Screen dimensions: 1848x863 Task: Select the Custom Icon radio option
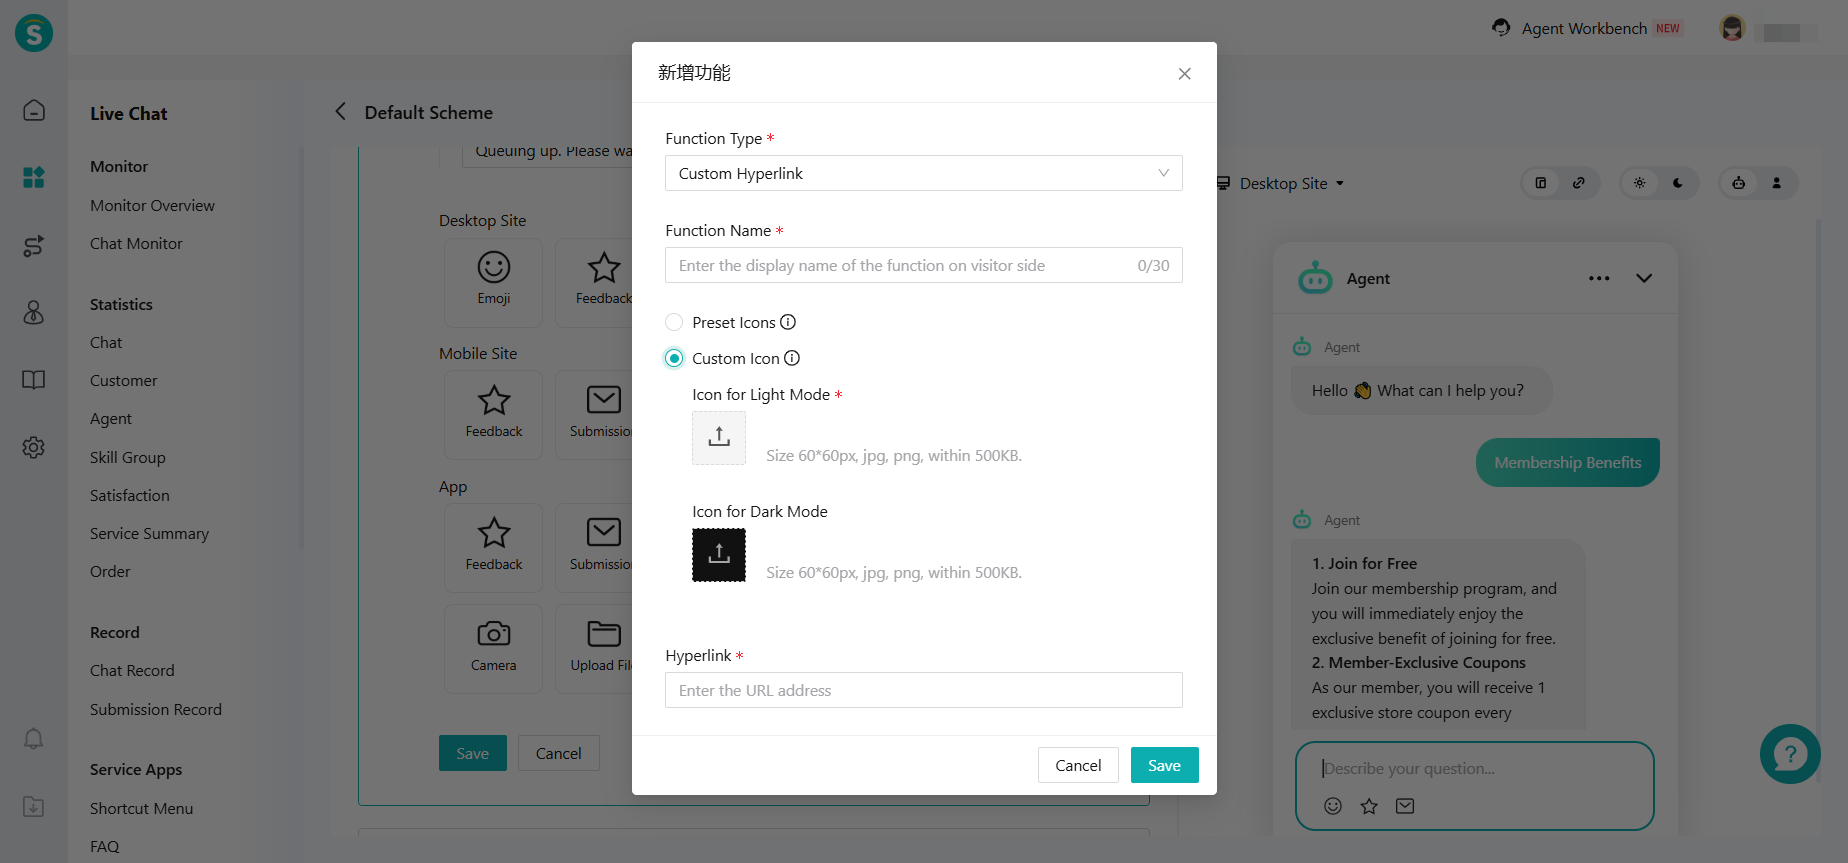tap(675, 358)
